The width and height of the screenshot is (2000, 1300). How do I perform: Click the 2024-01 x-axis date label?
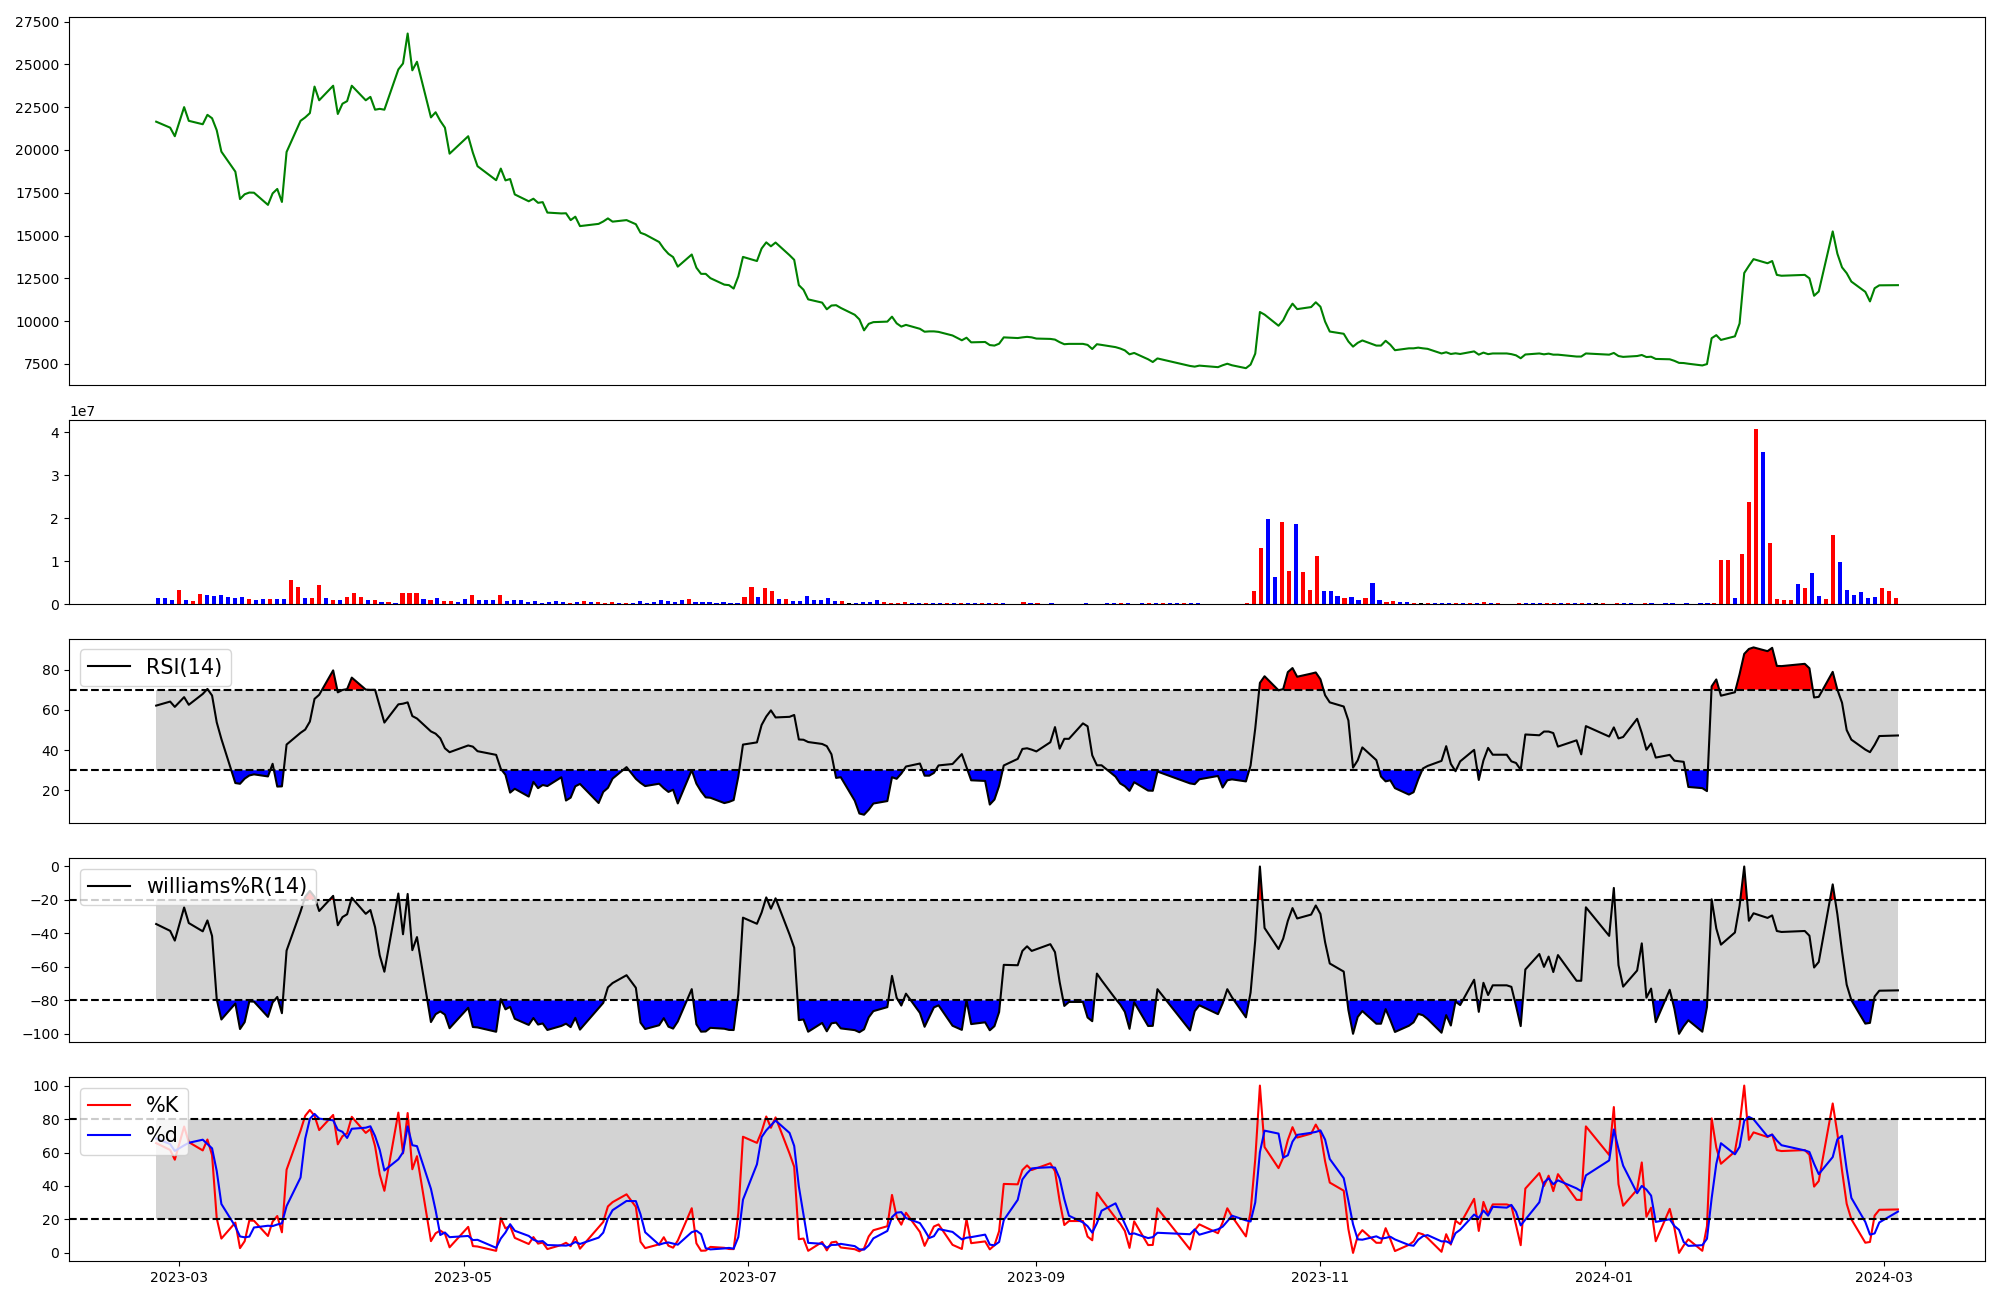pos(1605,1277)
